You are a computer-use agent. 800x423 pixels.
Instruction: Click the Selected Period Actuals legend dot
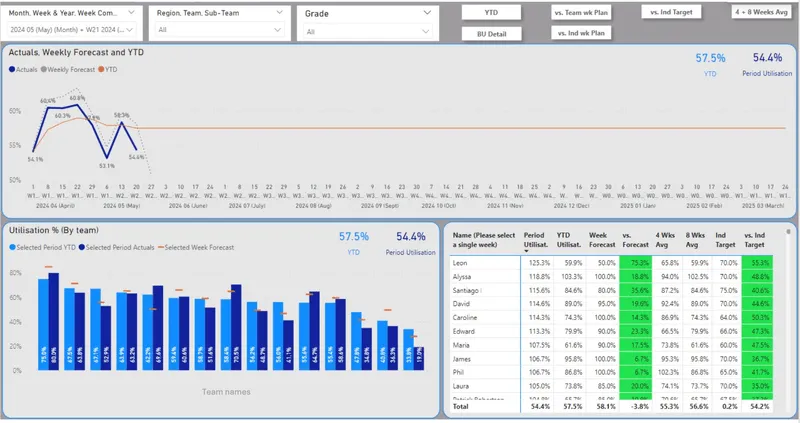tap(82, 247)
